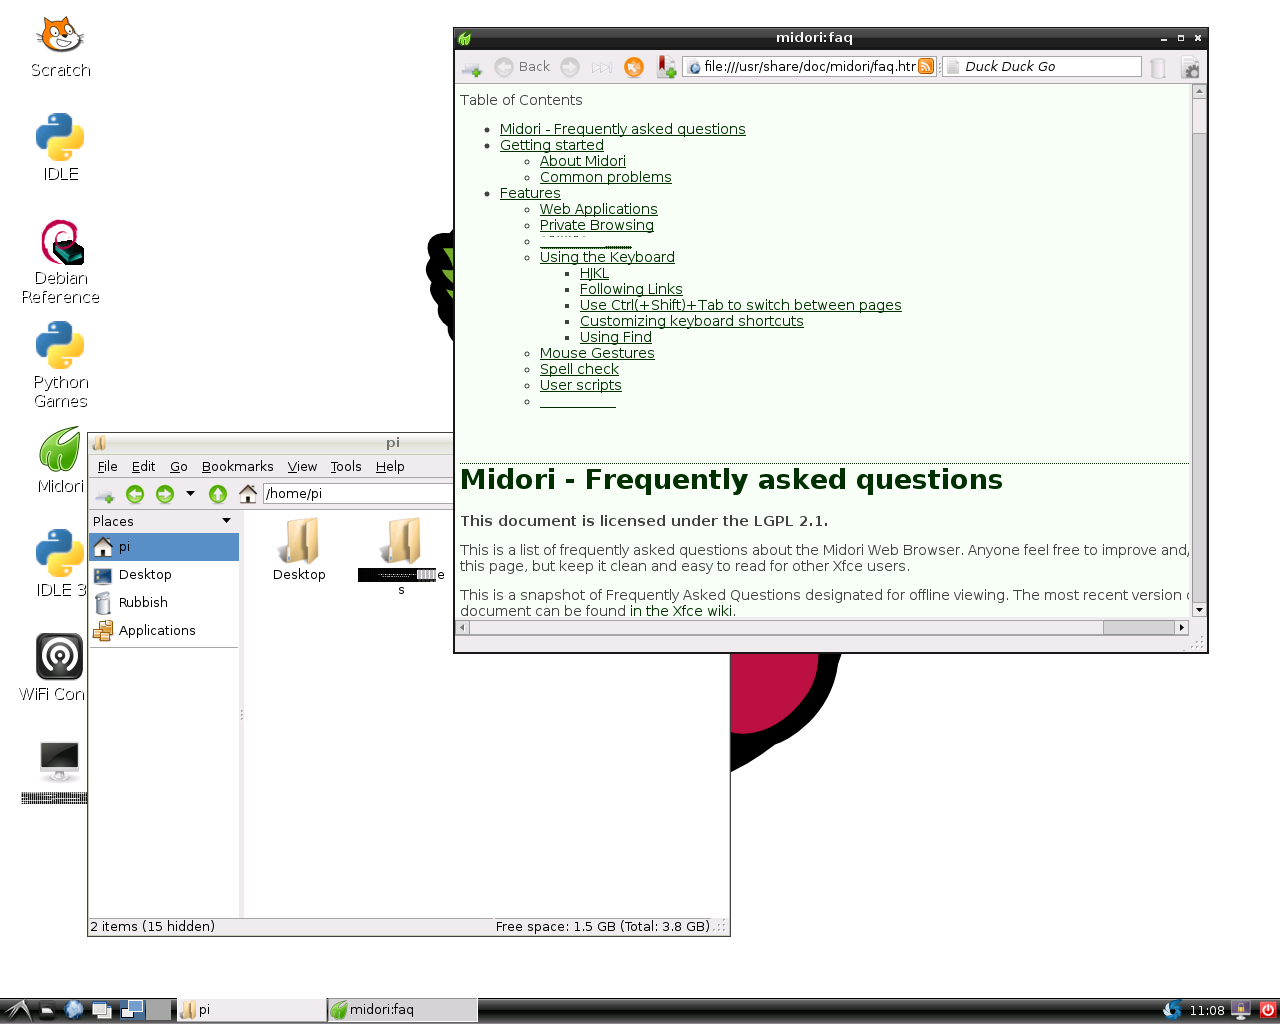Open the search engine dropdown beside Duck Duck Go
This screenshot has width=1280, height=1024.
[x=952, y=67]
